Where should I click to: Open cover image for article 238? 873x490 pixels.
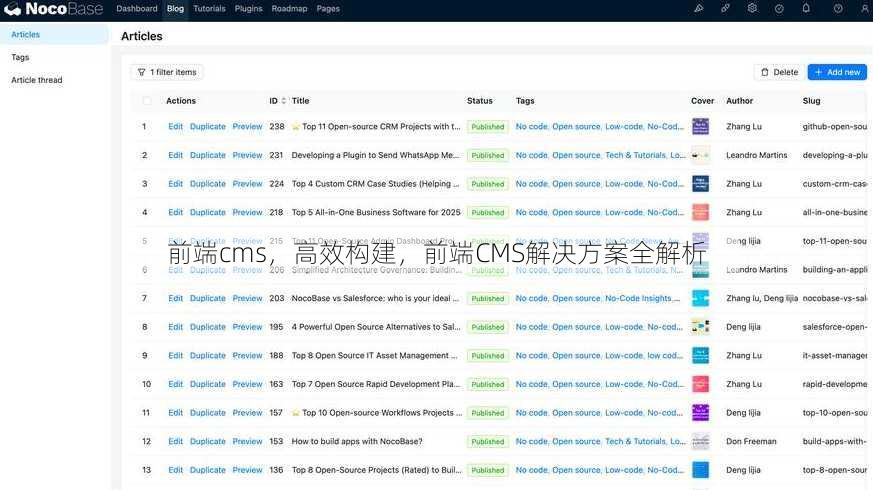700,126
